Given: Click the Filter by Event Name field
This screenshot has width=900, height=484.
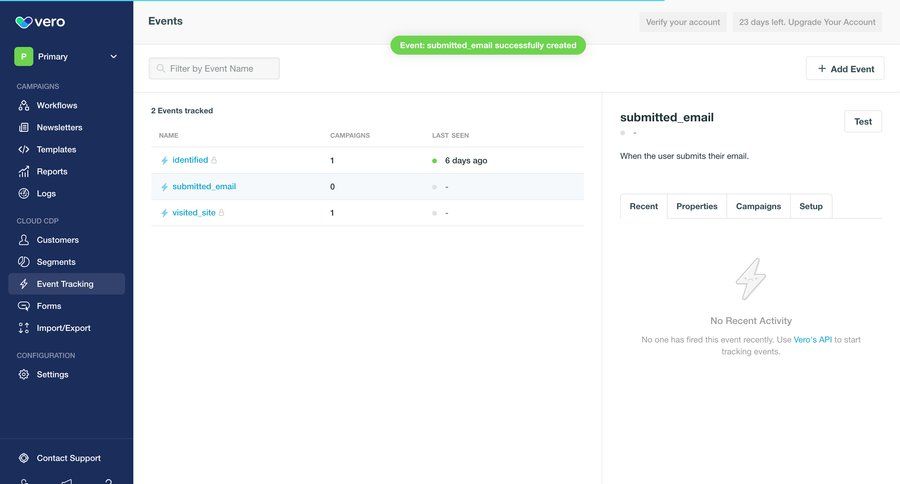Looking at the screenshot, I should (x=214, y=68).
